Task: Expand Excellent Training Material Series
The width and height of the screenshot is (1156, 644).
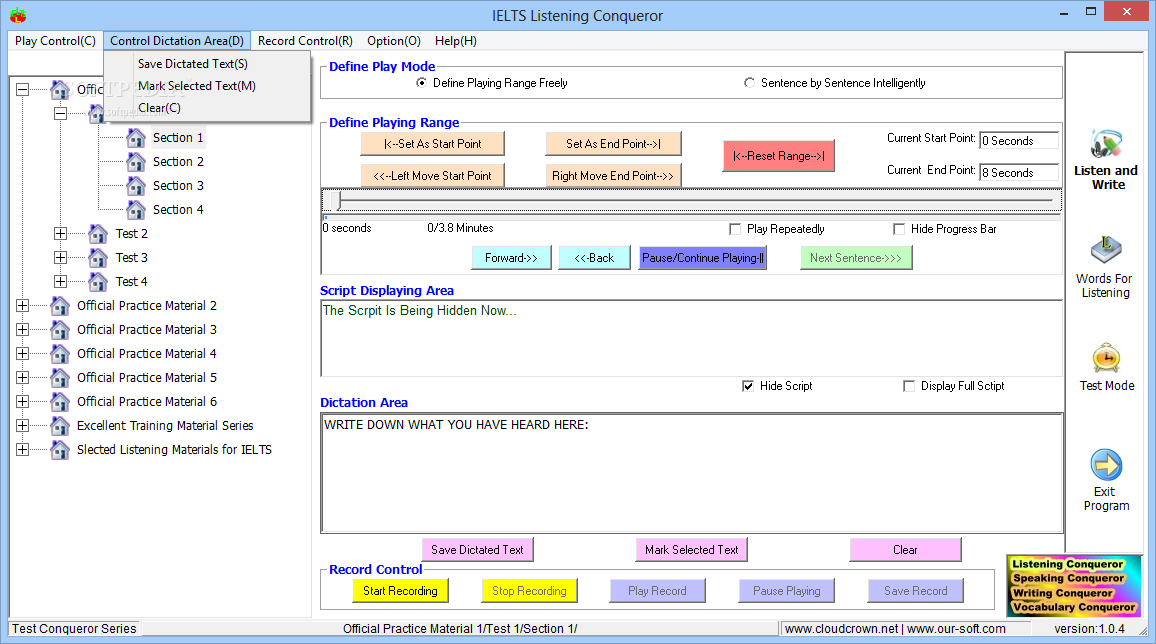Action: click(x=23, y=426)
